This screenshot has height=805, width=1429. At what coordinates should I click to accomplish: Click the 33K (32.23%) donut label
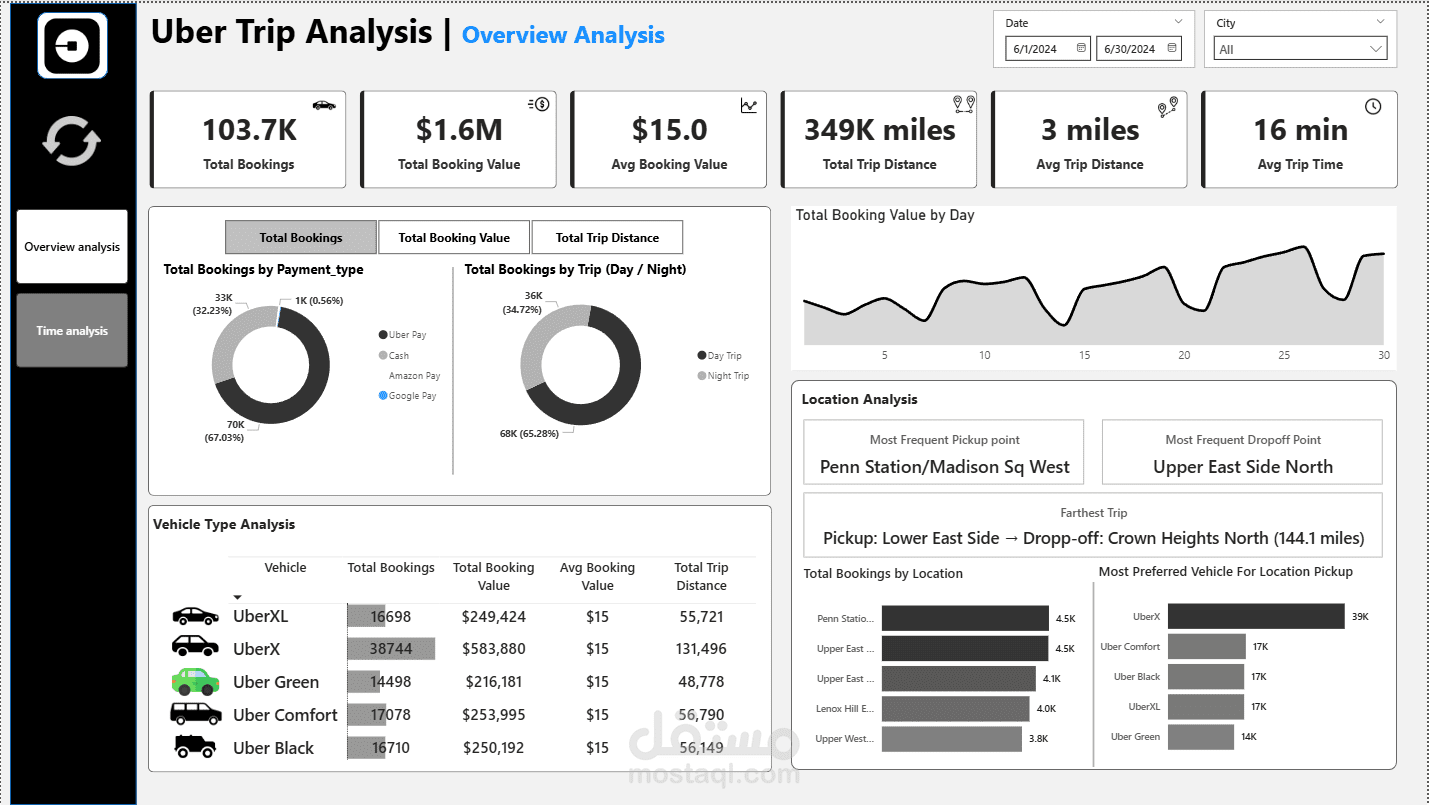(x=212, y=304)
